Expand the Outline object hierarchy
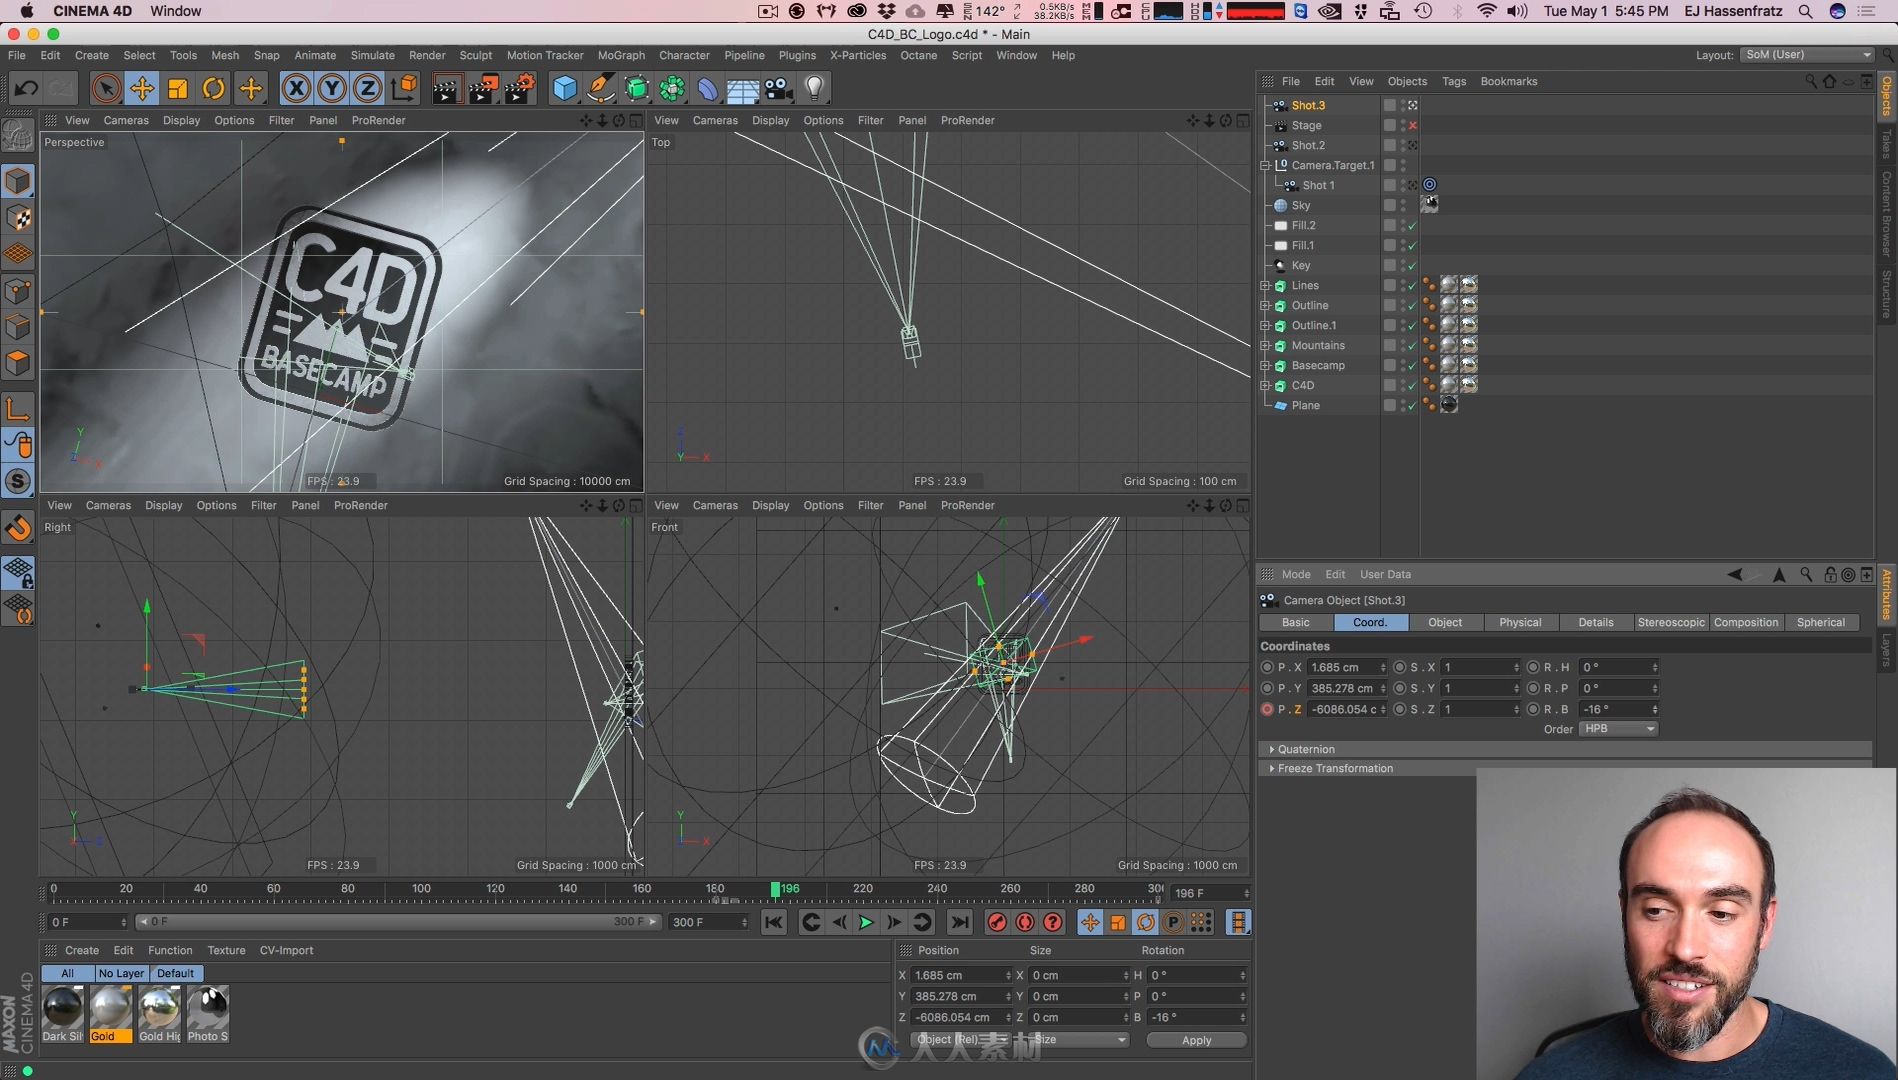Viewport: 1898px width, 1080px height. pyautogui.click(x=1265, y=305)
